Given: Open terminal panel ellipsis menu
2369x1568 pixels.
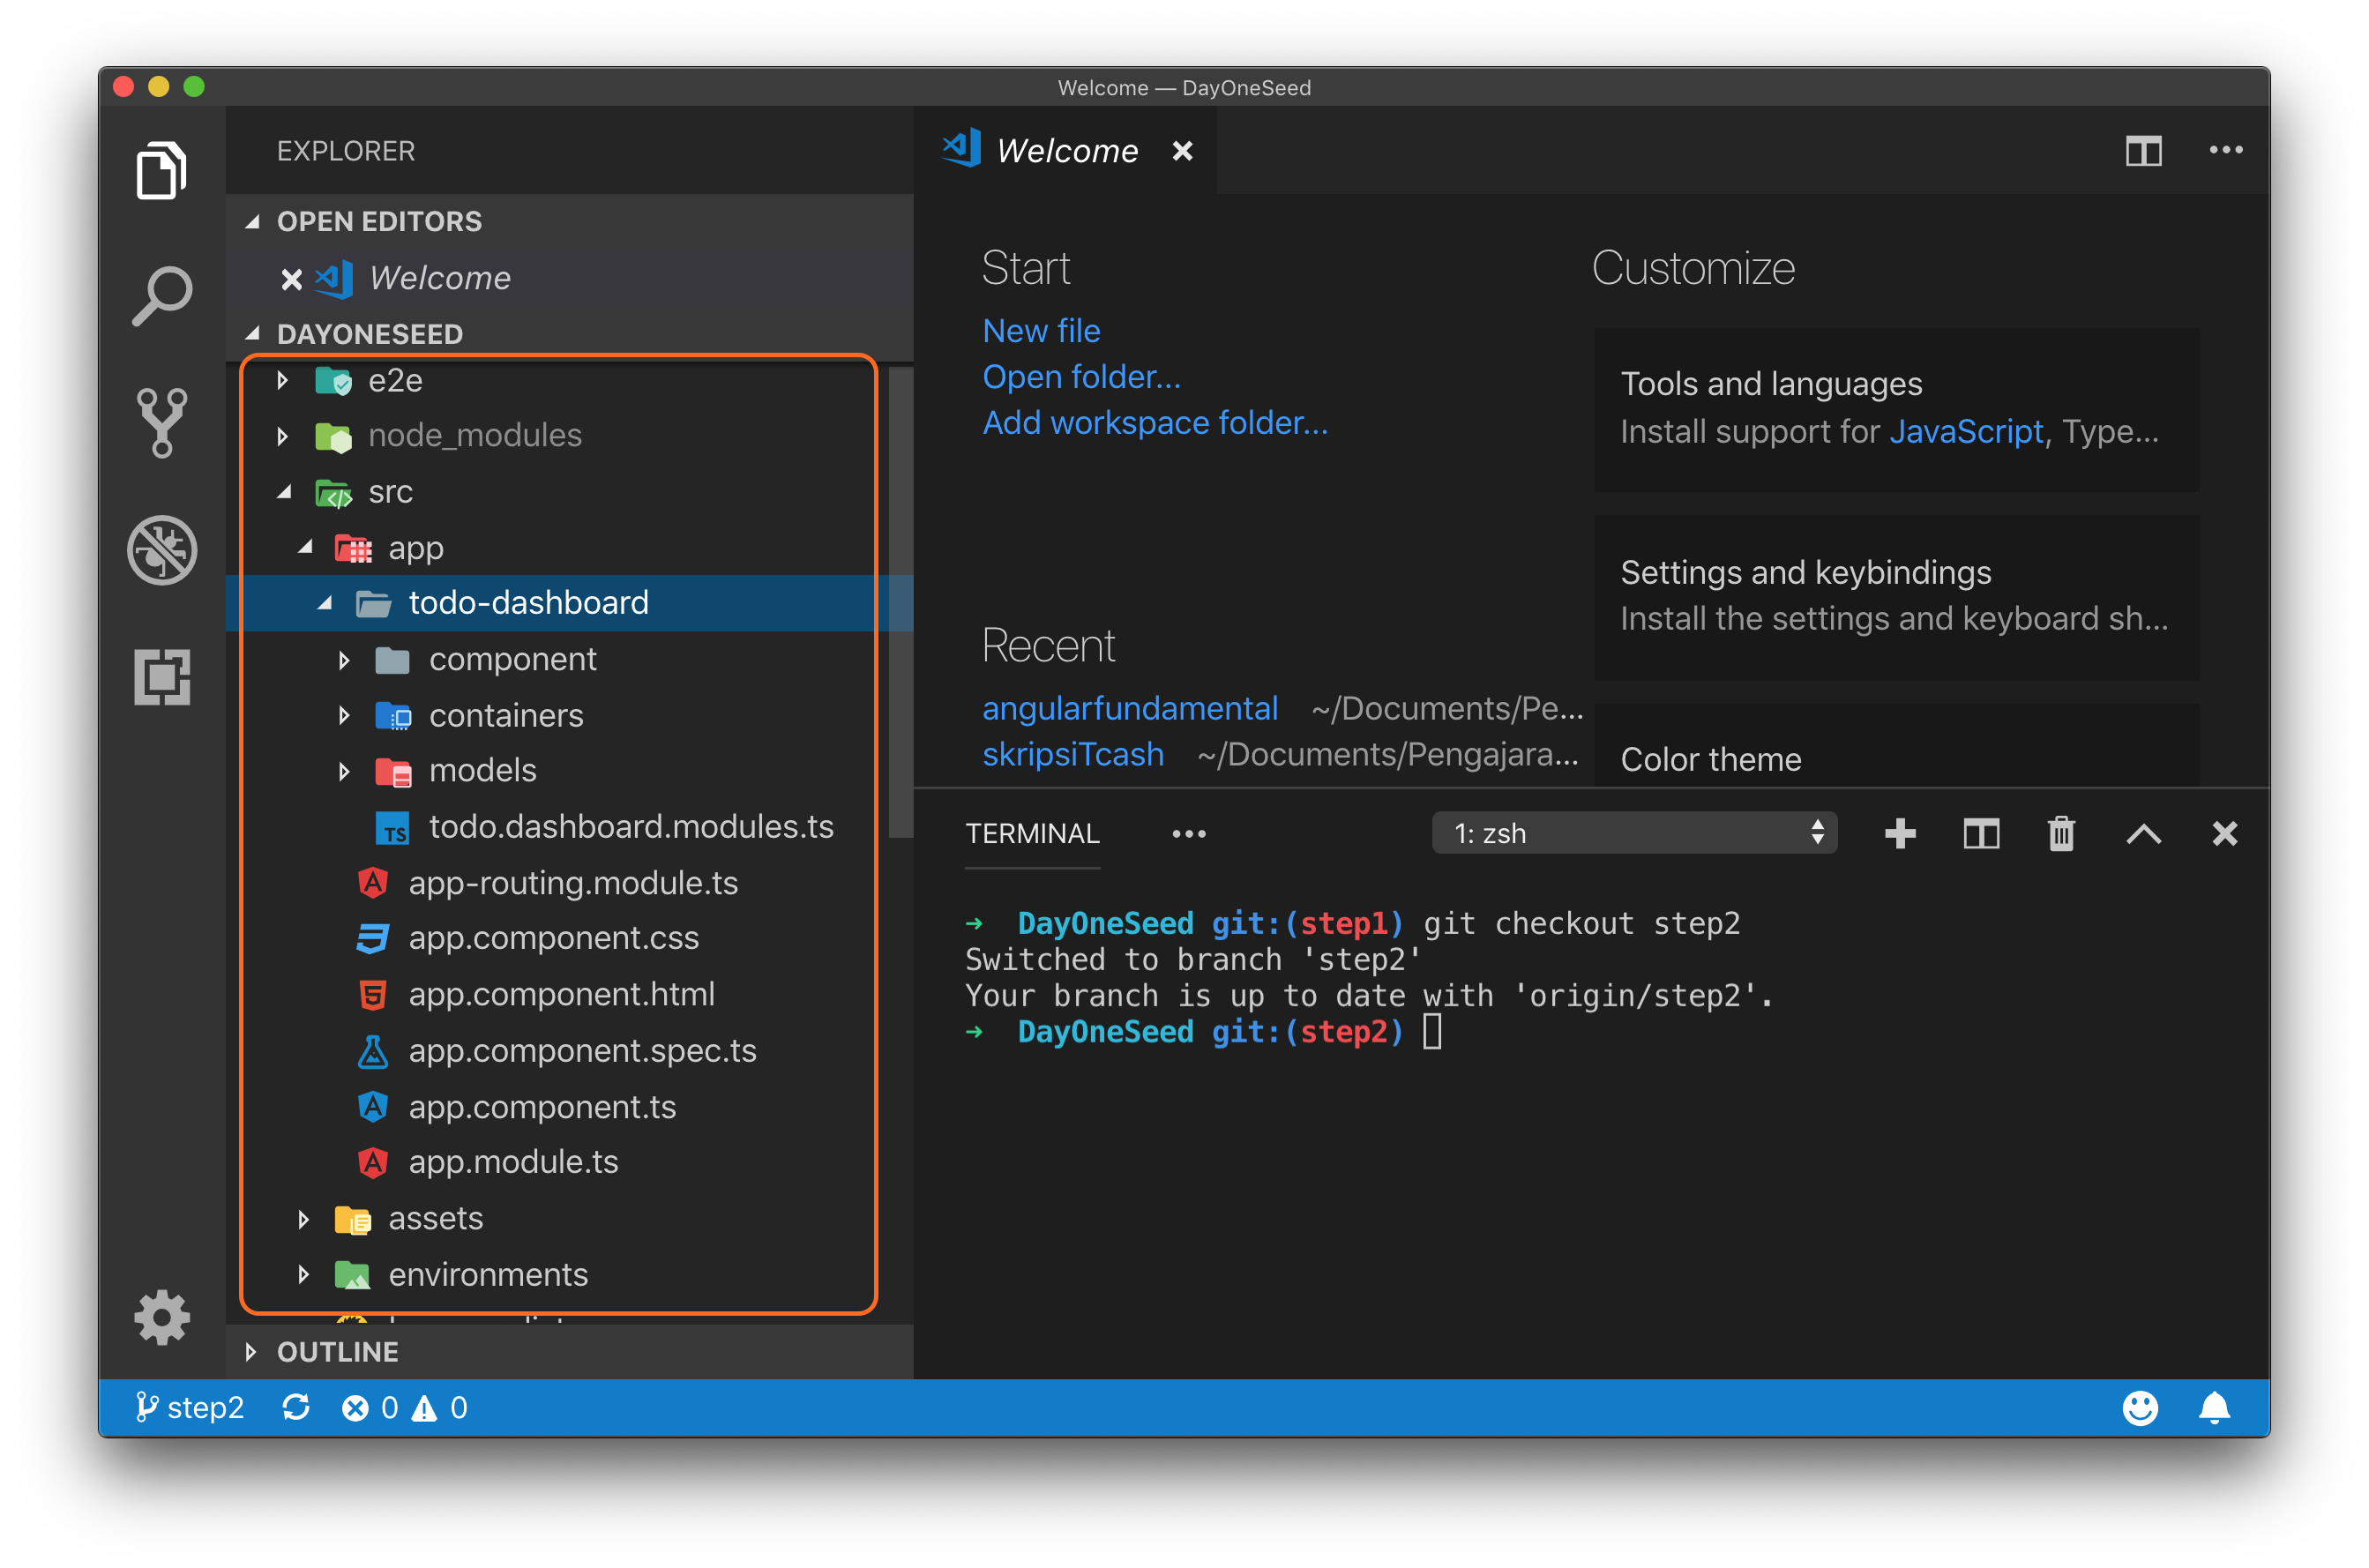Looking at the screenshot, I should tap(1188, 833).
